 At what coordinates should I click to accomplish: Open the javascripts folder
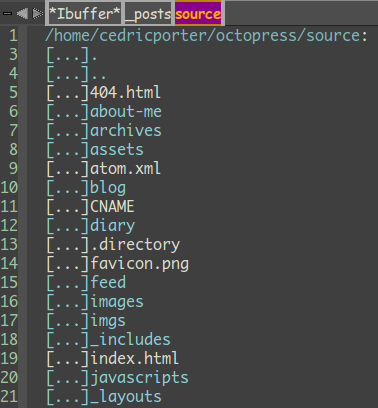pos(140,378)
